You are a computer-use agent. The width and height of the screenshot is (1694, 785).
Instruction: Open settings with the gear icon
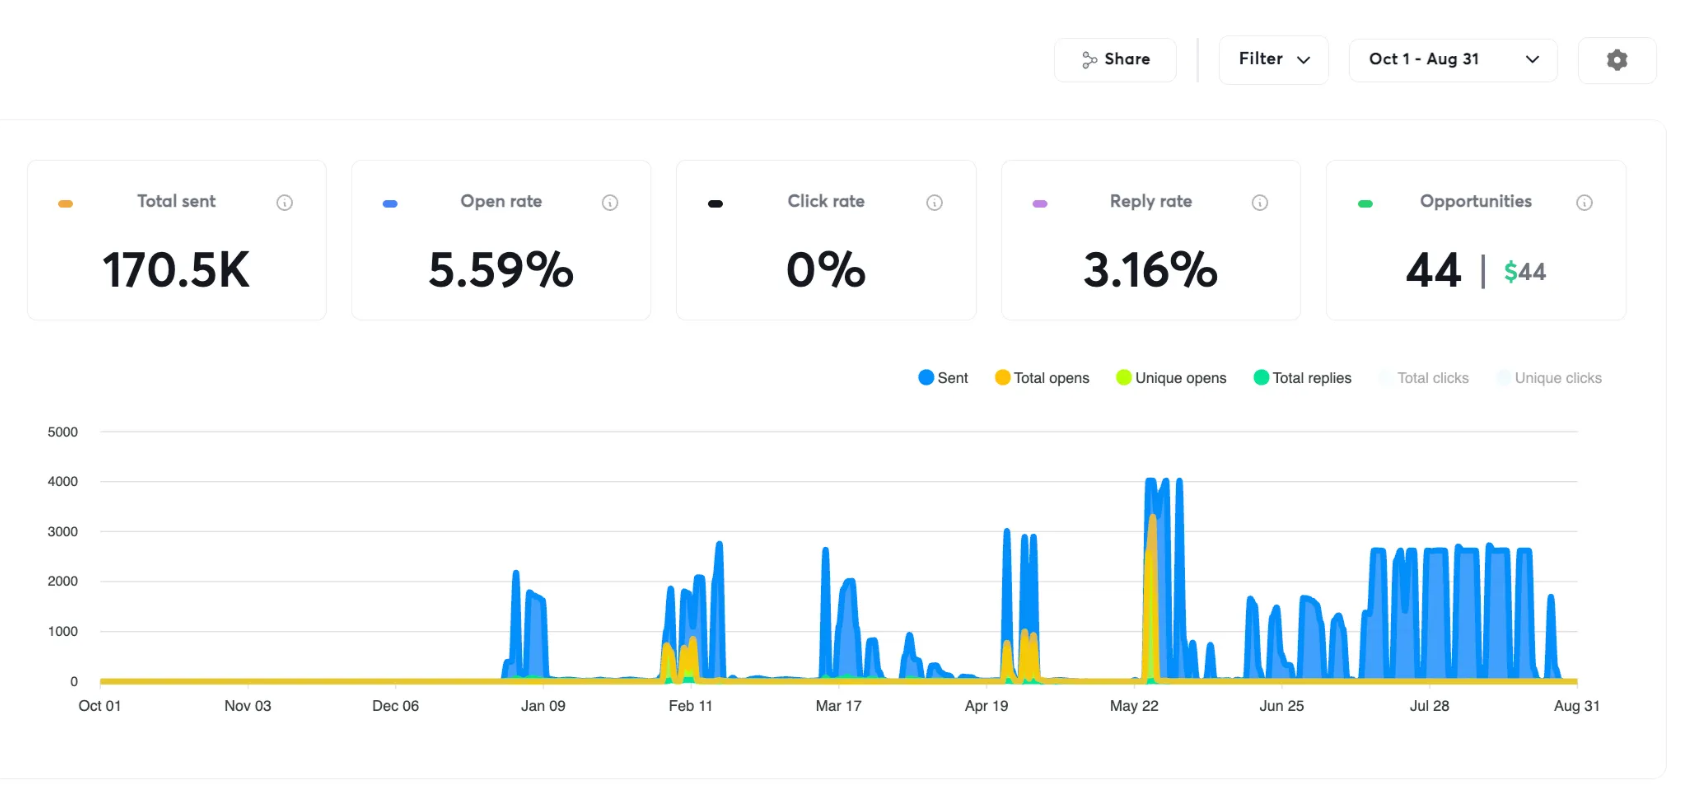click(1617, 60)
